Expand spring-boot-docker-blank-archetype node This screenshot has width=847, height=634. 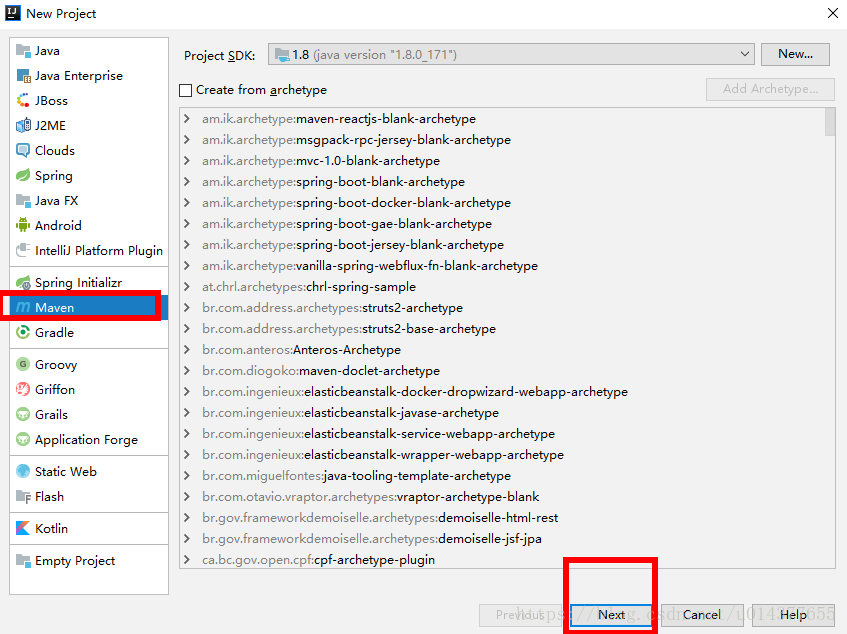tap(187, 203)
